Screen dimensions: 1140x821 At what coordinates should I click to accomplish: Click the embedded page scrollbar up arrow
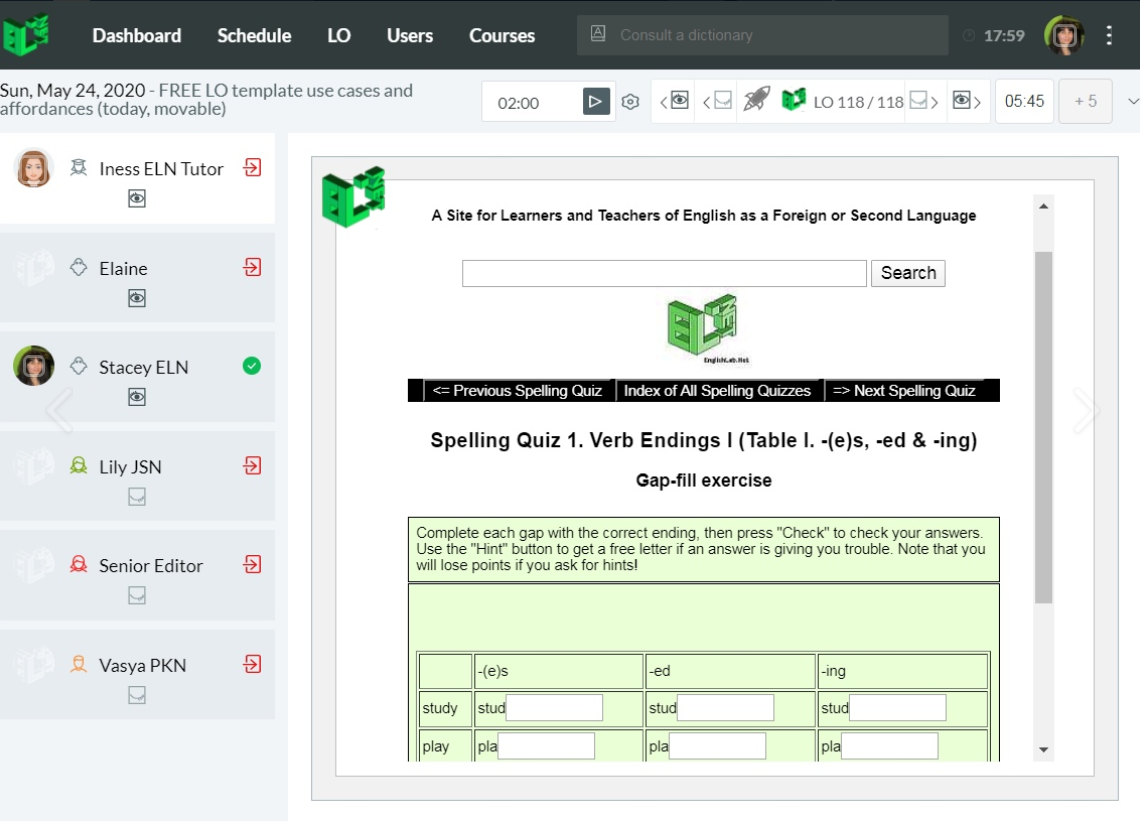pos(1043,207)
